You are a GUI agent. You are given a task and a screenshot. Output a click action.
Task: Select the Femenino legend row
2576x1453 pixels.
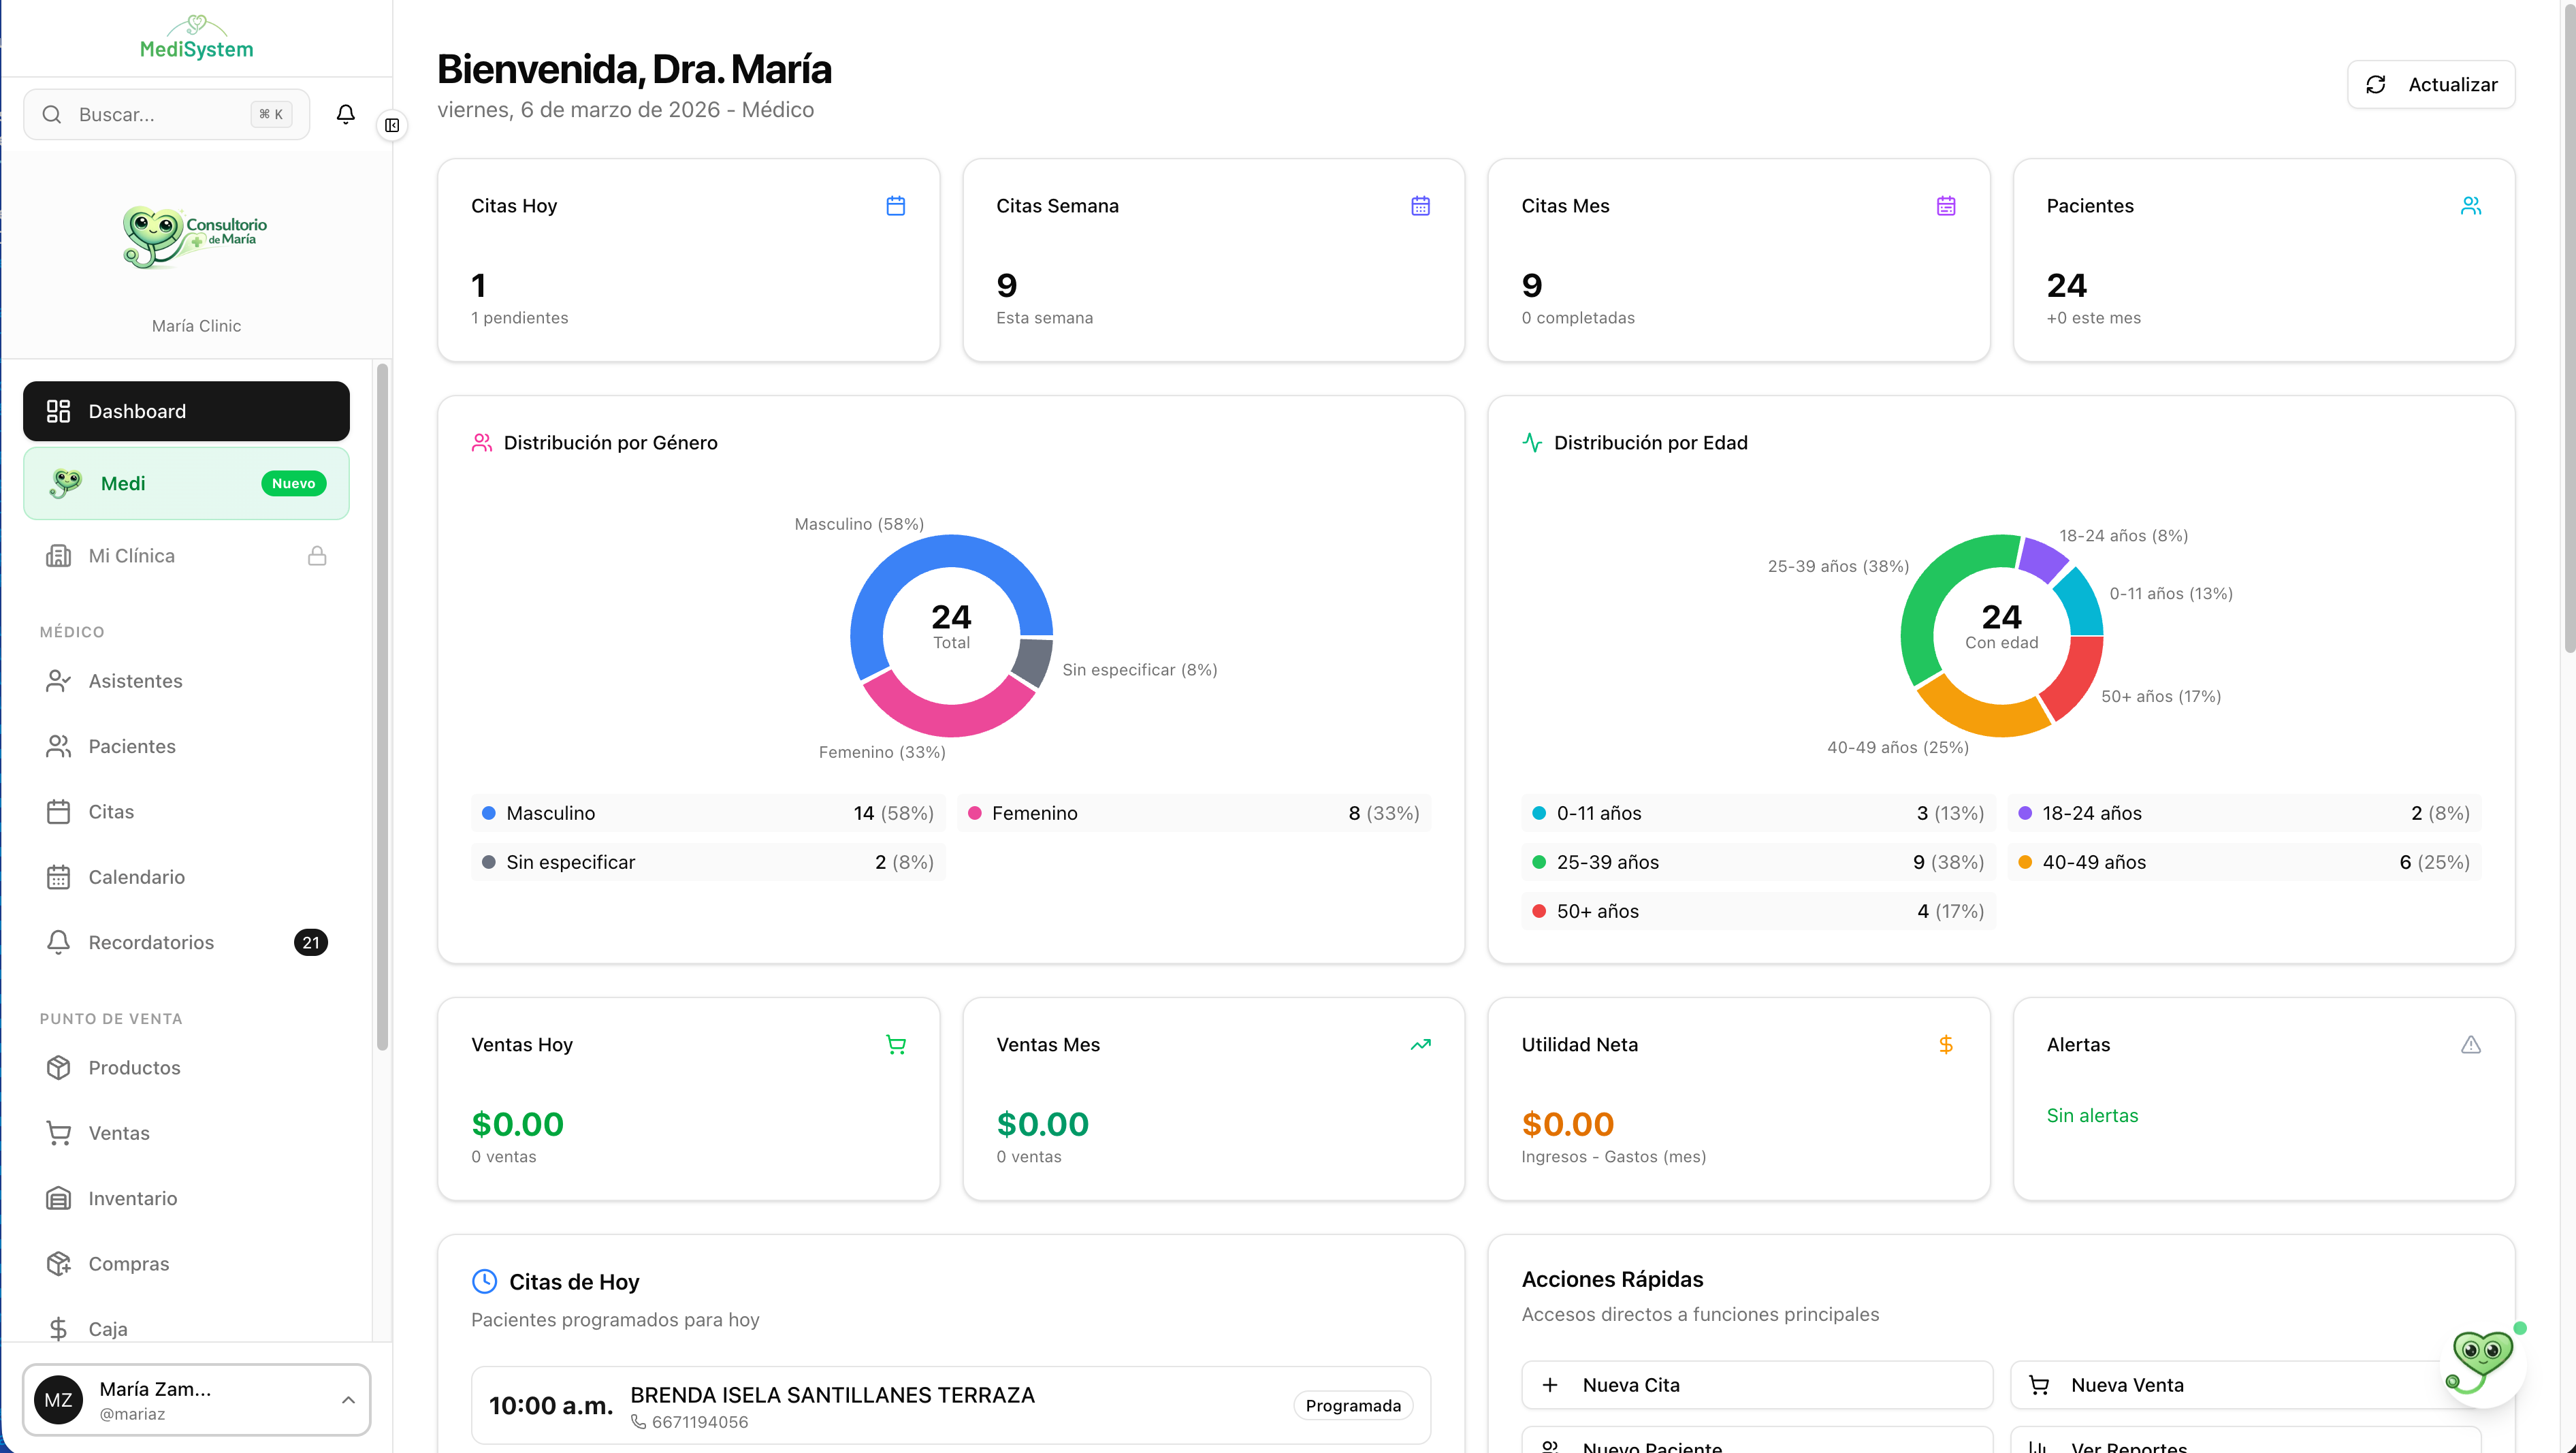point(1194,813)
